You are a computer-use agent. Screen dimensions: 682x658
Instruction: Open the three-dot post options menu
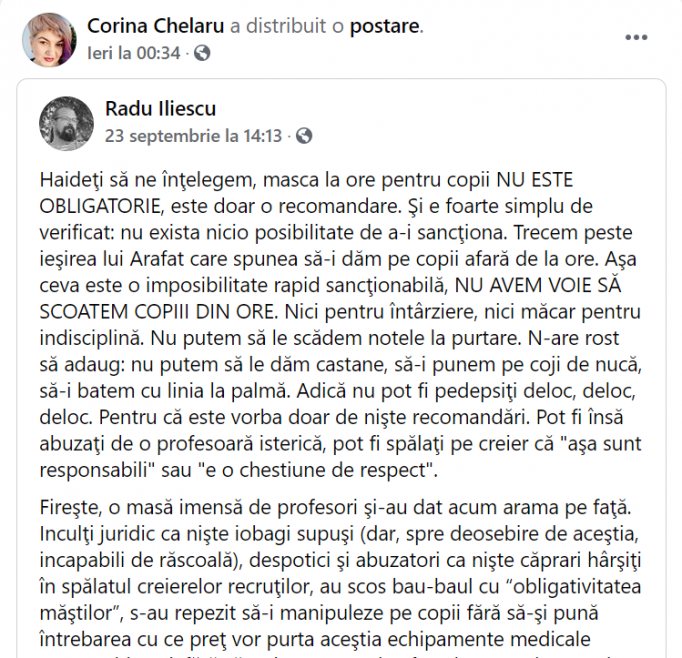coord(636,38)
